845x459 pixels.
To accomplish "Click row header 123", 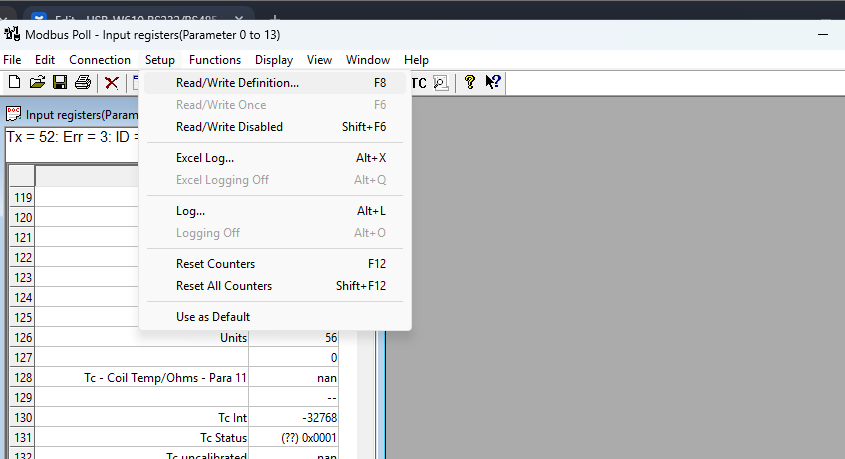I will (x=23, y=277).
